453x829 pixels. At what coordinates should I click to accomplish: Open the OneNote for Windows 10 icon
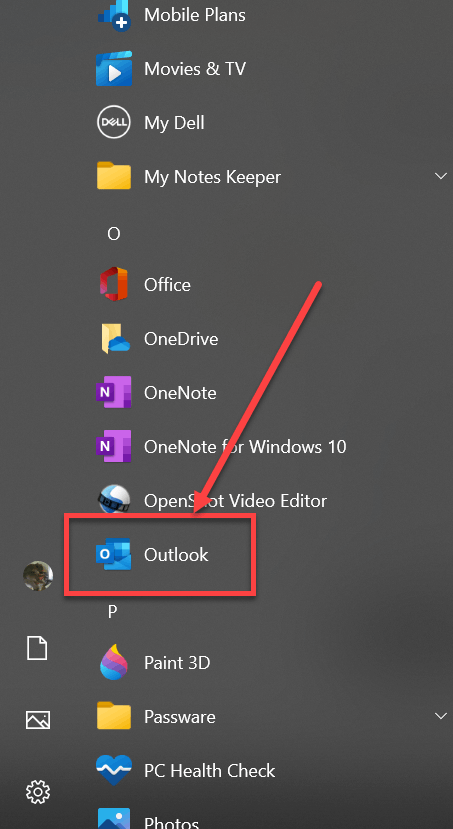click(114, 447)
